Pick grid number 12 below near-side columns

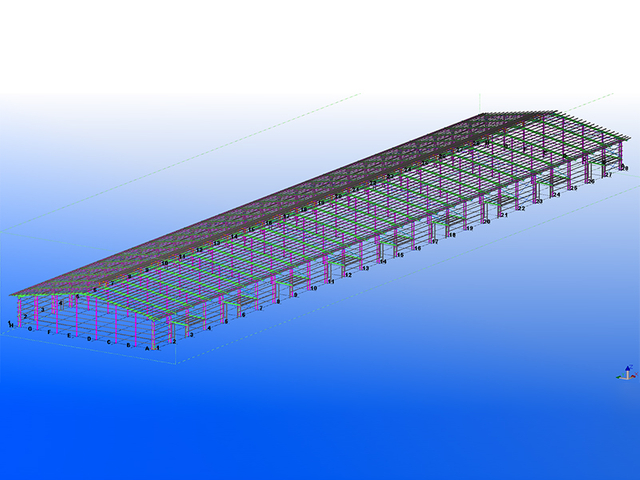(x=348, y=275)
